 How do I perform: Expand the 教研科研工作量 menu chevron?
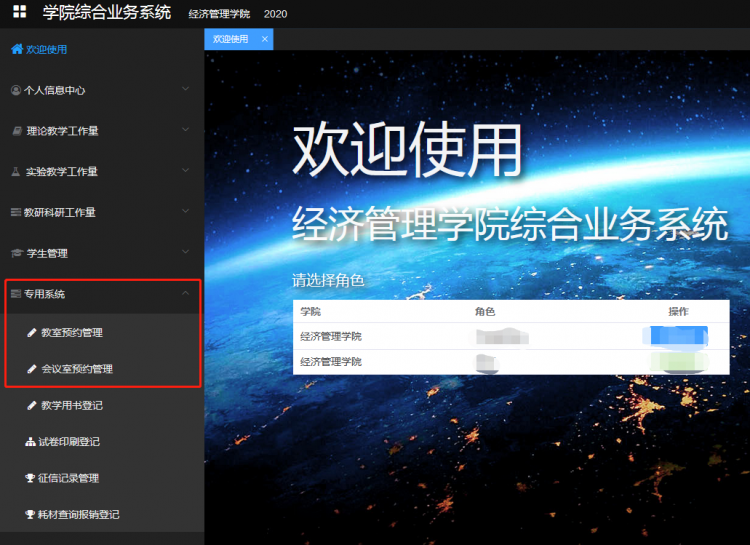click(x=185, y=211)
